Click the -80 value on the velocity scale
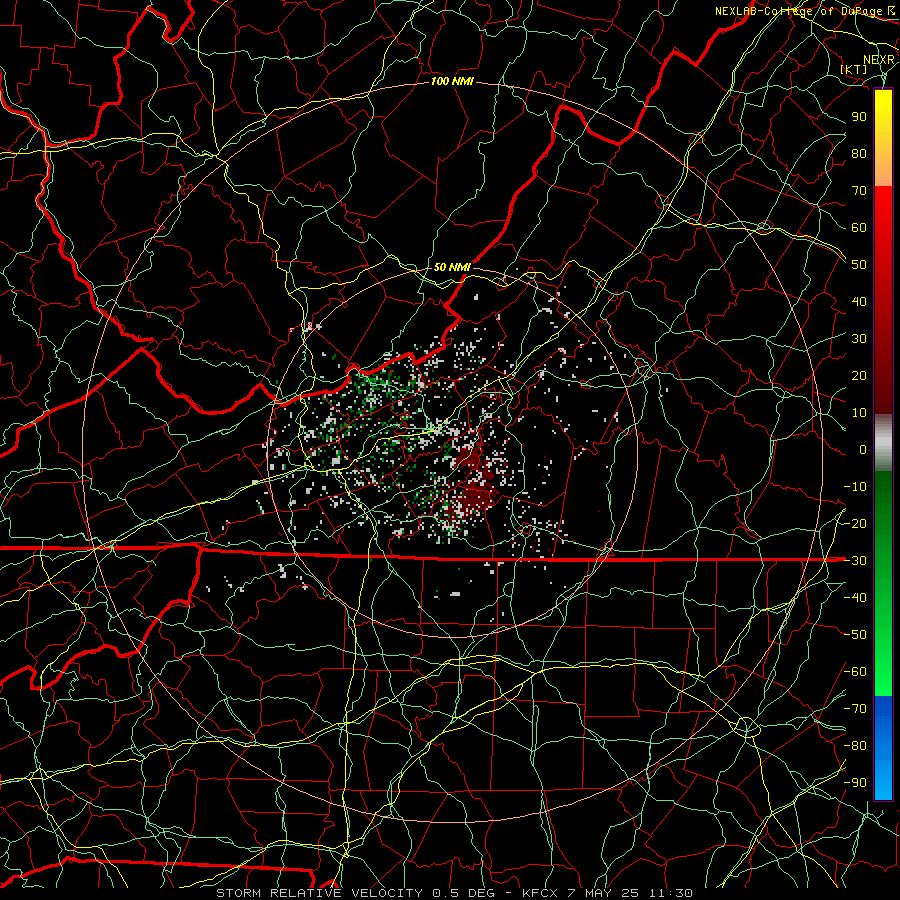Viewport: 900px width, 900px height. 855,746
